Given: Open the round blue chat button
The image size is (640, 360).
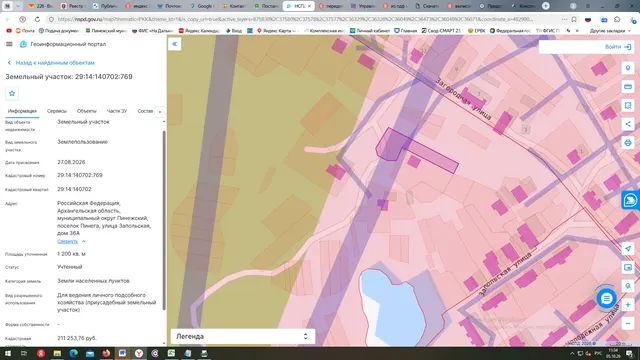Looking at the screenshot, I should click(606, 298).
